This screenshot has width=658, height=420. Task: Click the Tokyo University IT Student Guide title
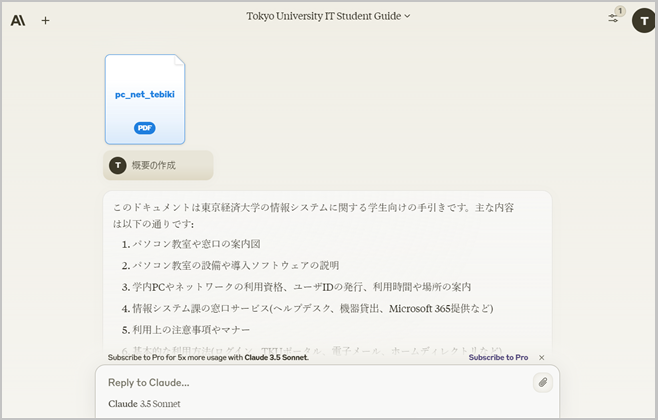click(323, 16)
